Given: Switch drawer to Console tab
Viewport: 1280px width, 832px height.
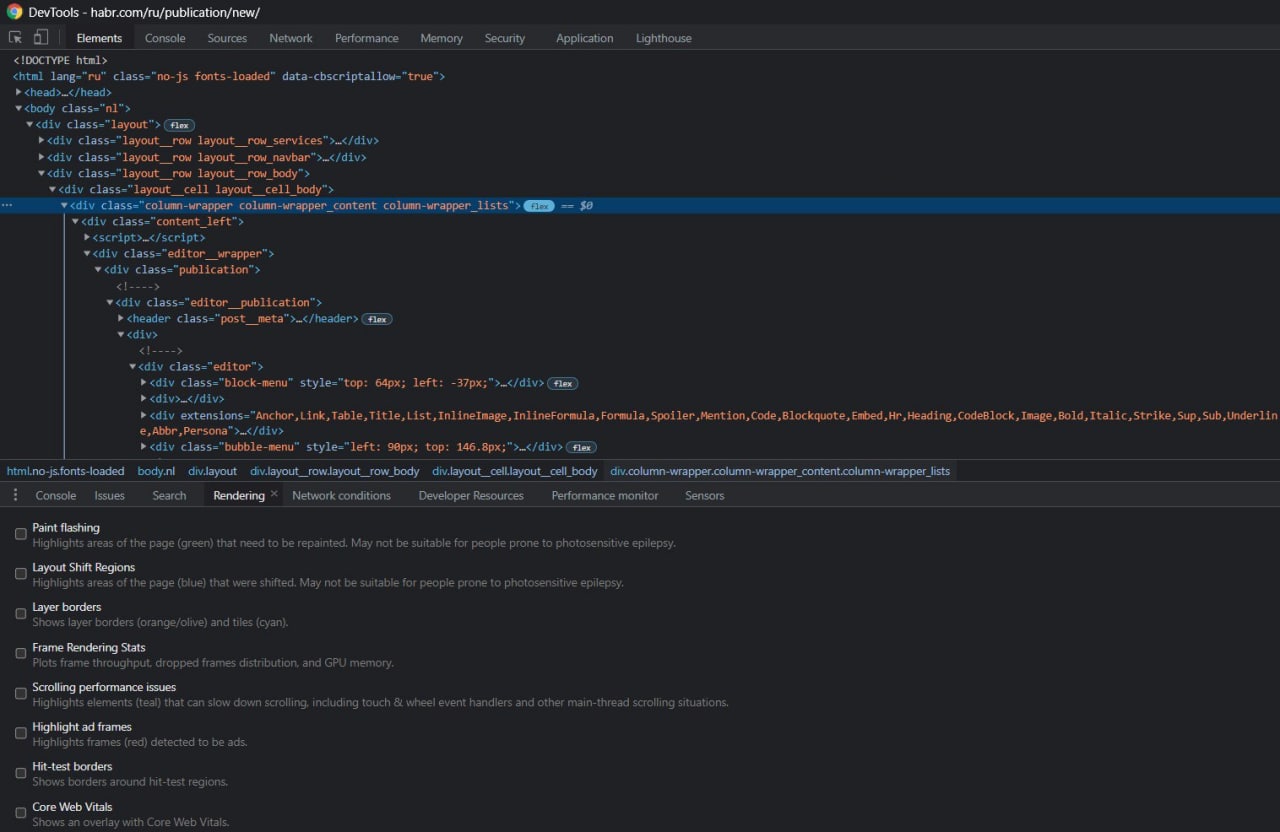Looking at the screenshot, I should click(x=56, y=495).
